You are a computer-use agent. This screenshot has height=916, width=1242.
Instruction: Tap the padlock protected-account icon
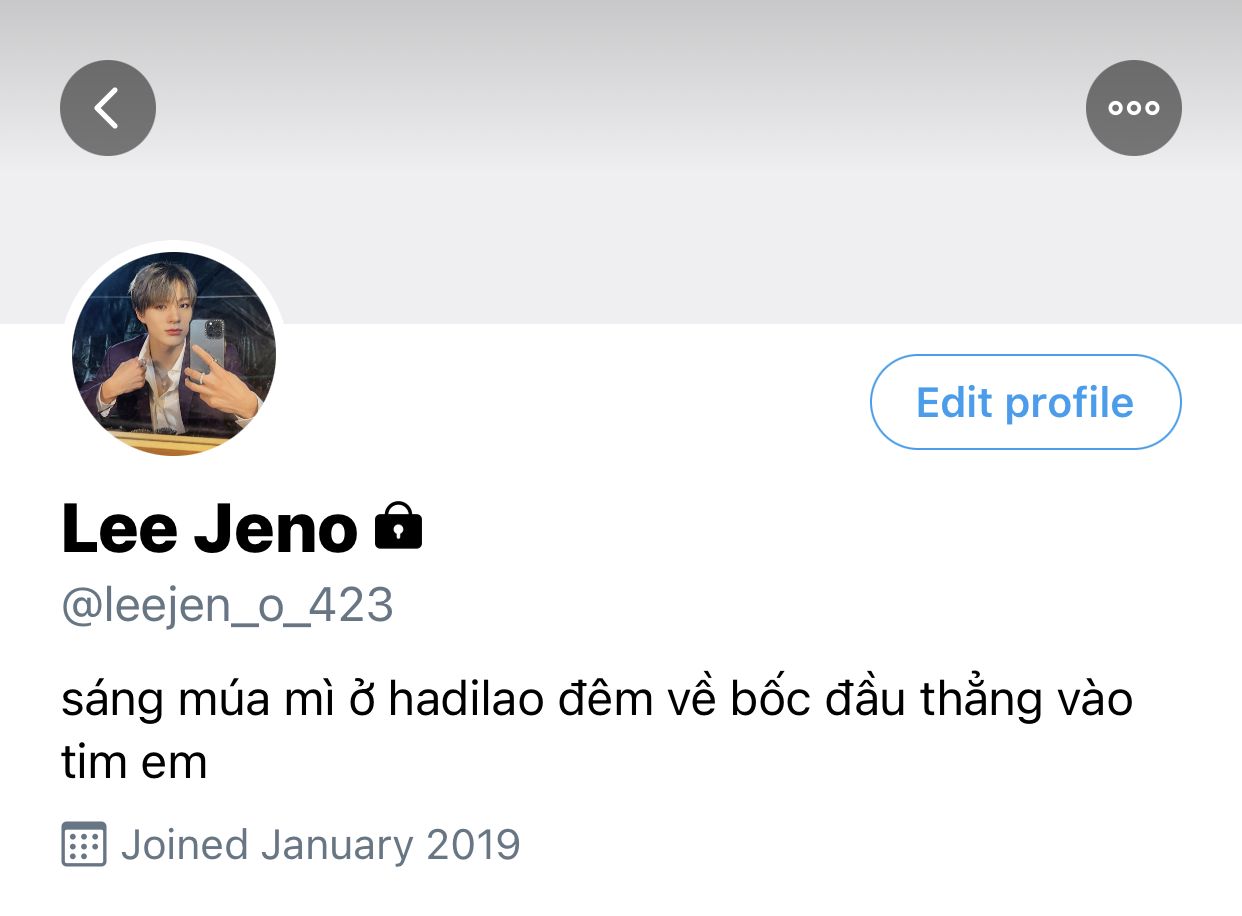click(398, 526)
